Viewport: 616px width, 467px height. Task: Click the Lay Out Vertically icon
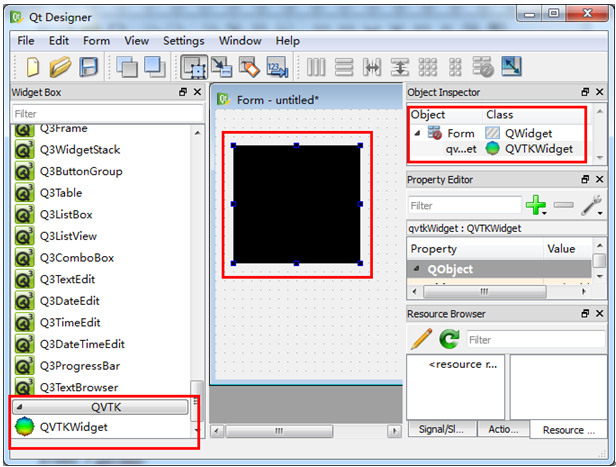(344, 67)
